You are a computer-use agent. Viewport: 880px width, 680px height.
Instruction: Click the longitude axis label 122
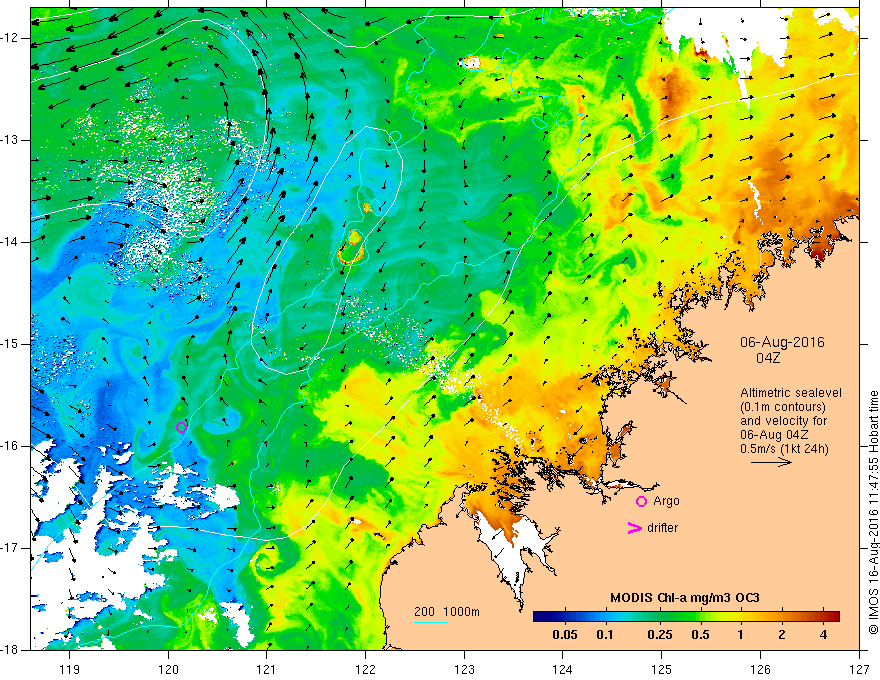click(x=365, y=669)
